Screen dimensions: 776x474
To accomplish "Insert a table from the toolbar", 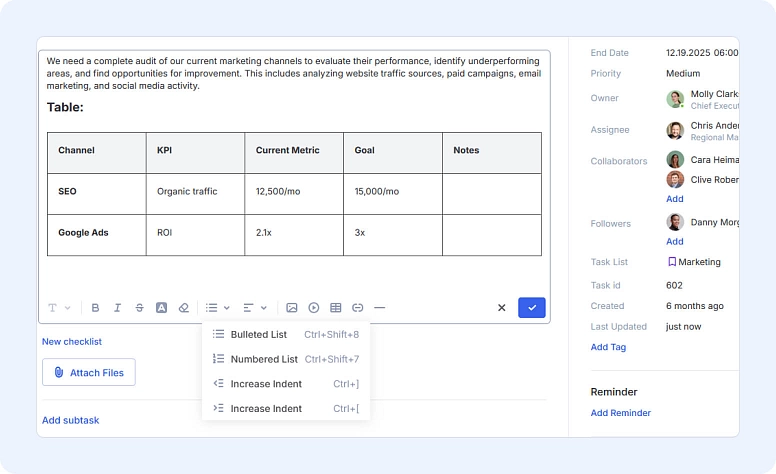I will (x=336, y=308).
